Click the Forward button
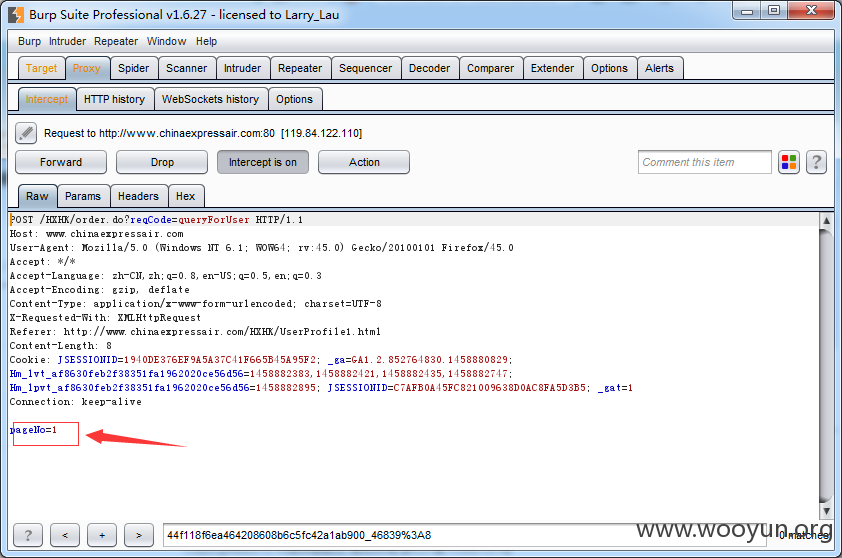The height and width of the screenshot is (558, 842). 61,162
